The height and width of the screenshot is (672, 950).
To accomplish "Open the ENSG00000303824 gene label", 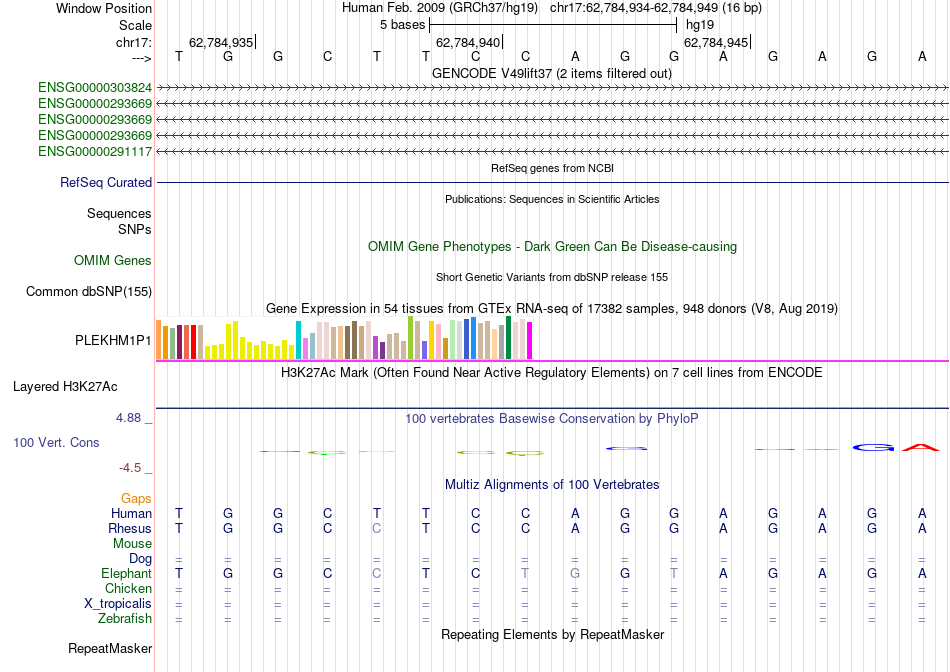I will [95, 88].
